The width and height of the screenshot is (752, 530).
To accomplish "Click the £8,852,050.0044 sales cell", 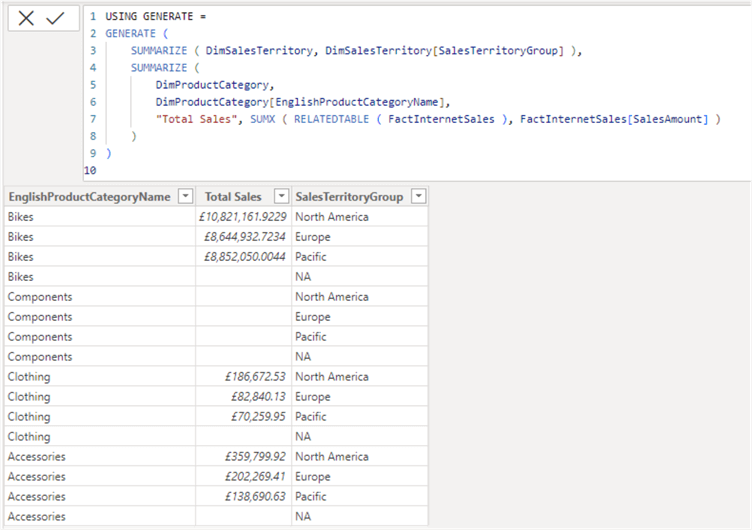I will click(x=245, y=257).
